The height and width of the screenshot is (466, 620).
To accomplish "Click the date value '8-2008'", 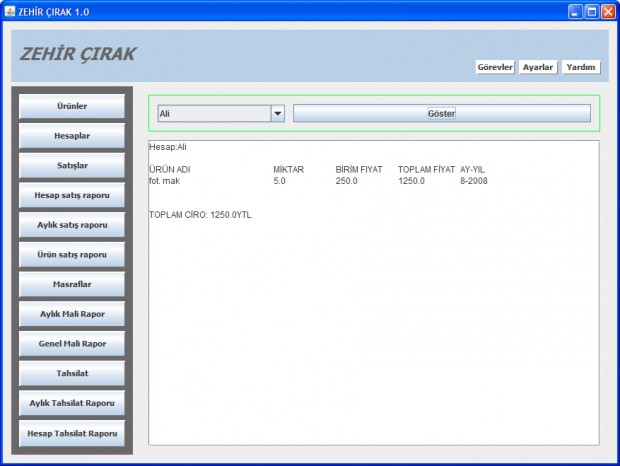I will point(474,181).
